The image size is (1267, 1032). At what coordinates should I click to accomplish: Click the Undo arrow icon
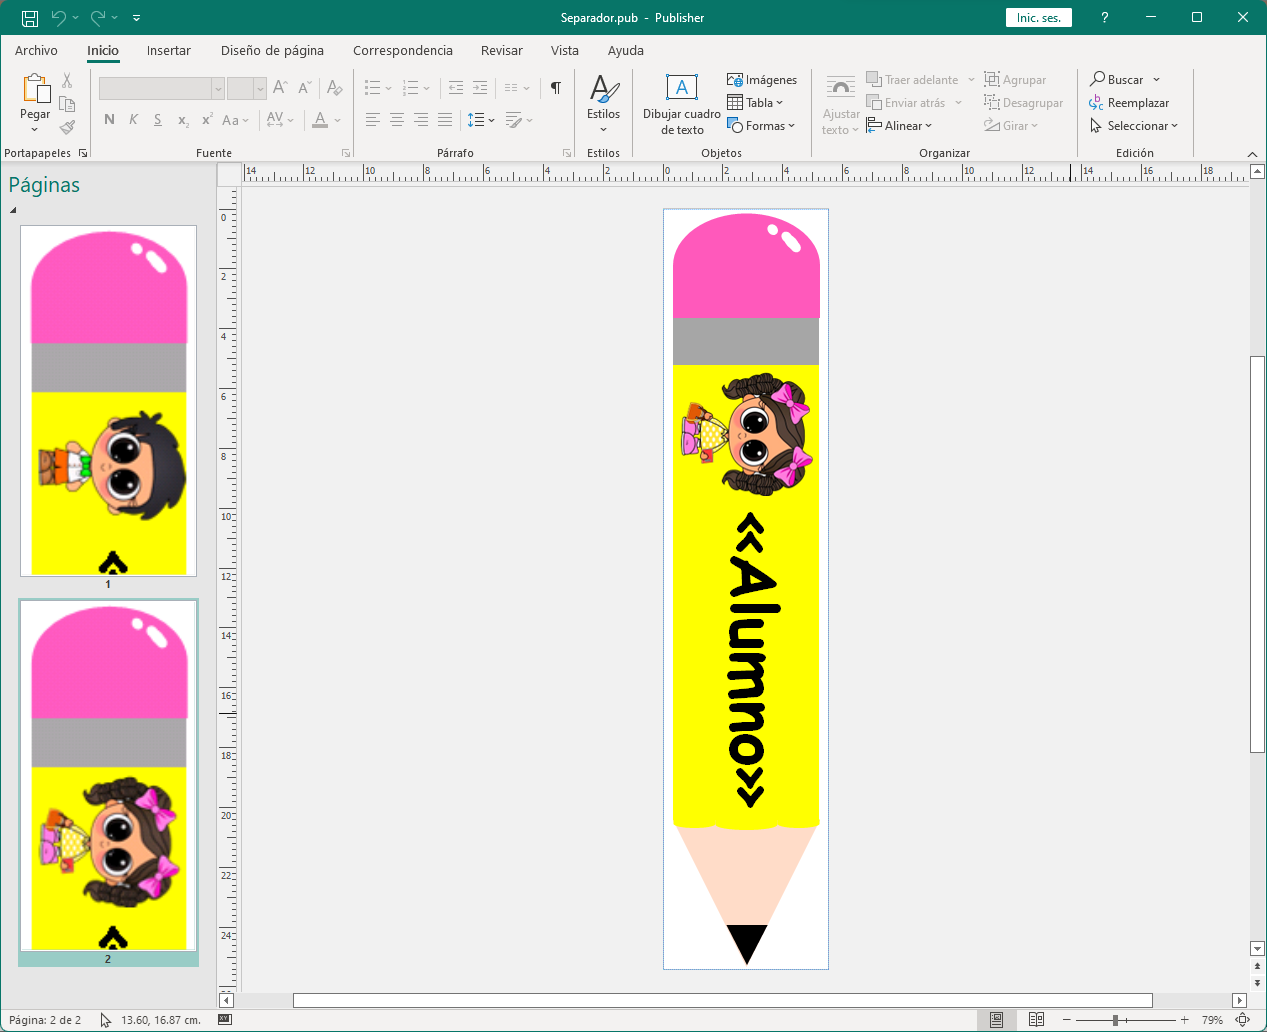pos(59,18)
